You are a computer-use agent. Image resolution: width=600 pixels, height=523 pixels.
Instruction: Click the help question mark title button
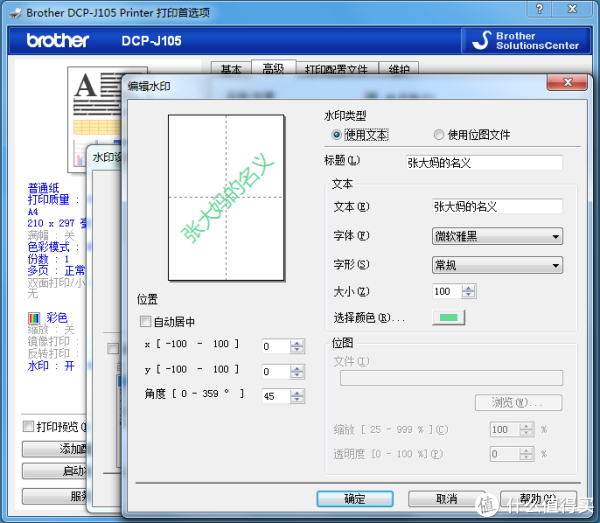(x=539, y=9)
